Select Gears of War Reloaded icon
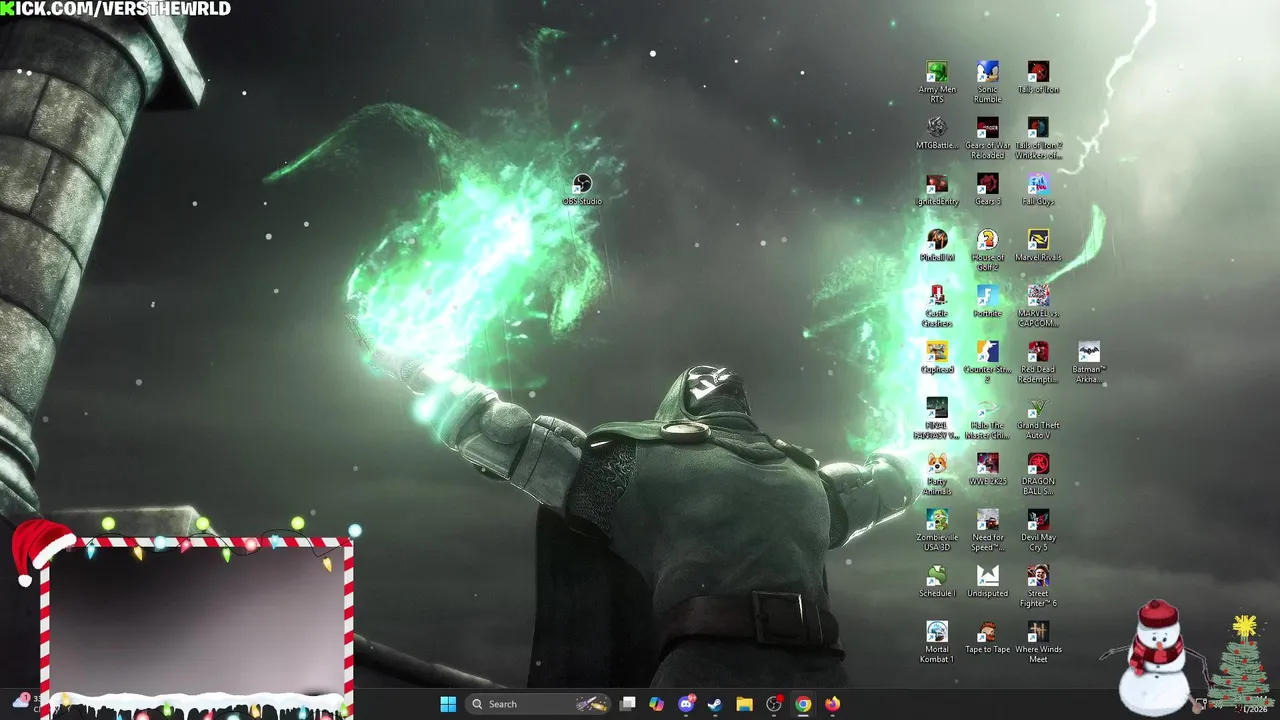The height and width of the screenshot is (720, 1280). coord(987,138)
